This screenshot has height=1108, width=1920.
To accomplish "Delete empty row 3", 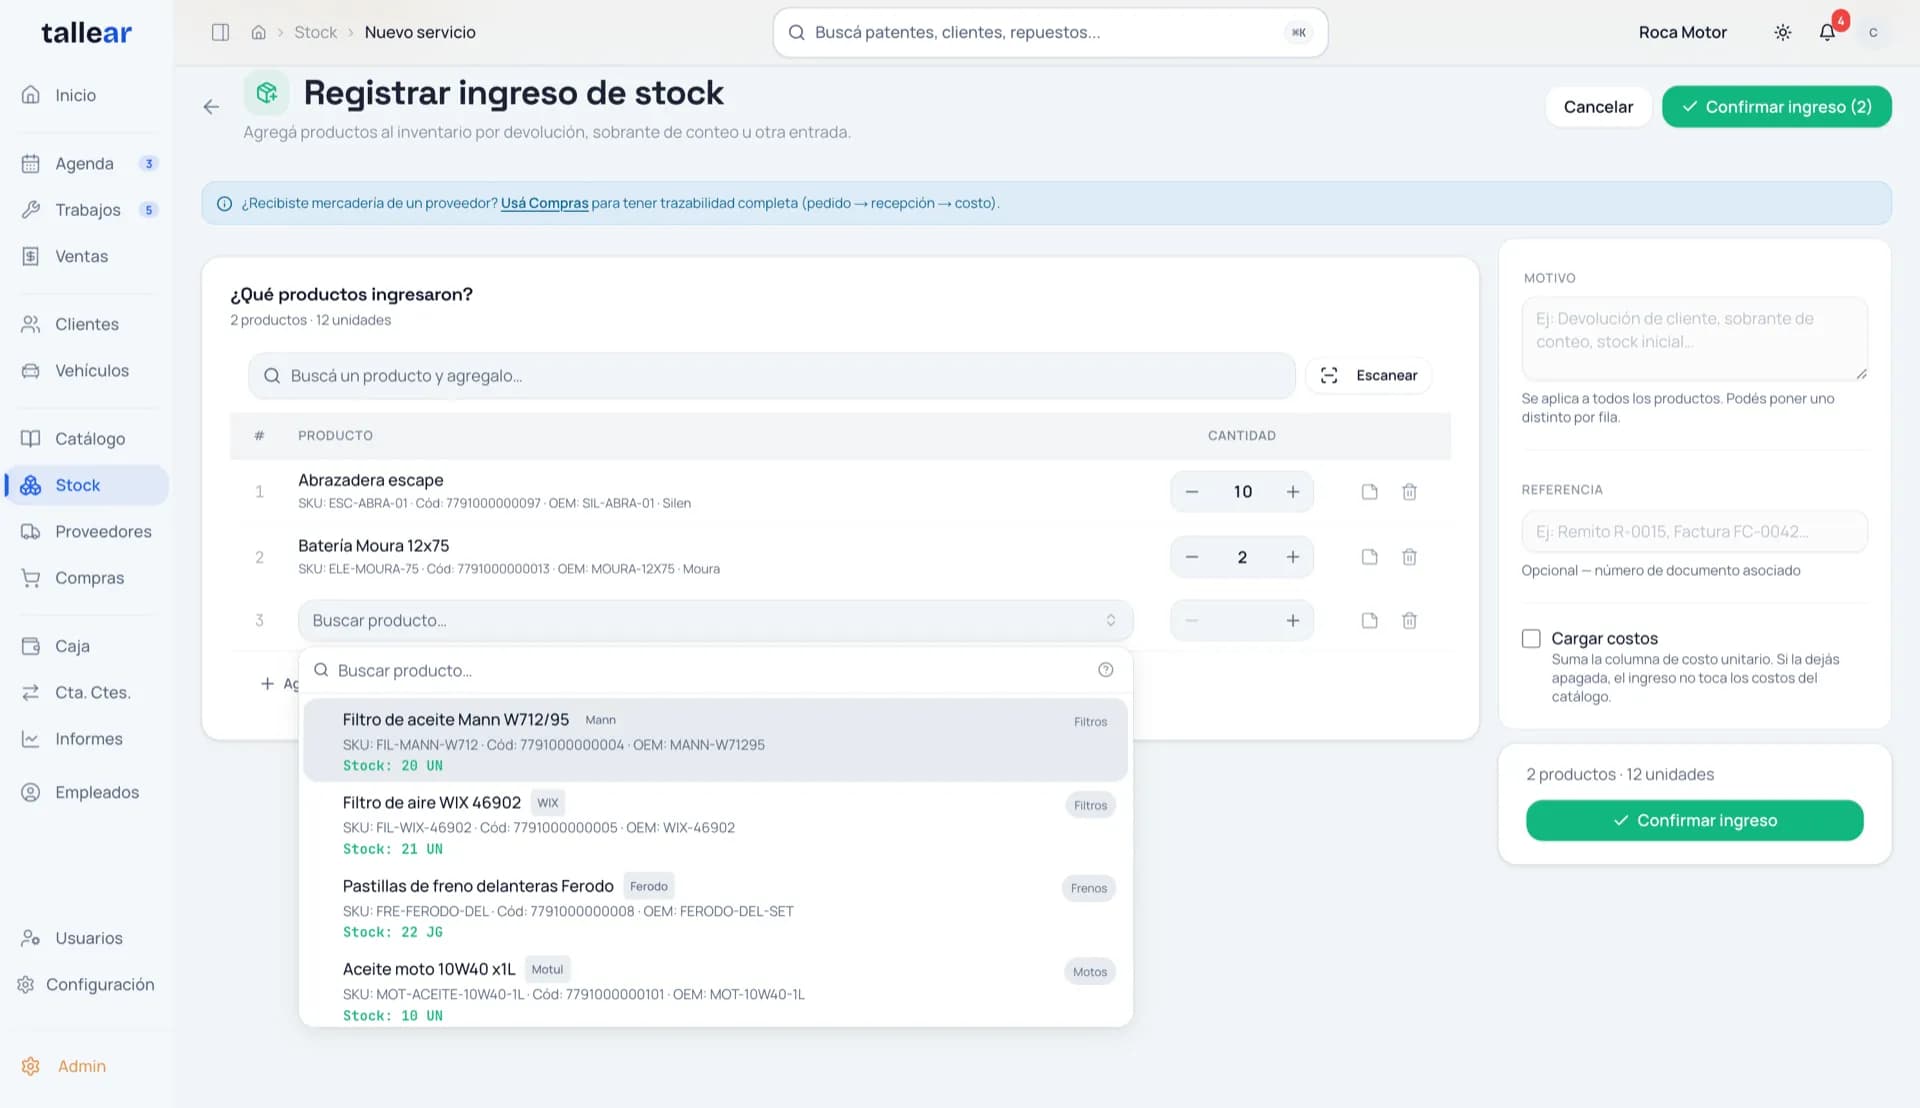I will click(x=1409, y=621).
